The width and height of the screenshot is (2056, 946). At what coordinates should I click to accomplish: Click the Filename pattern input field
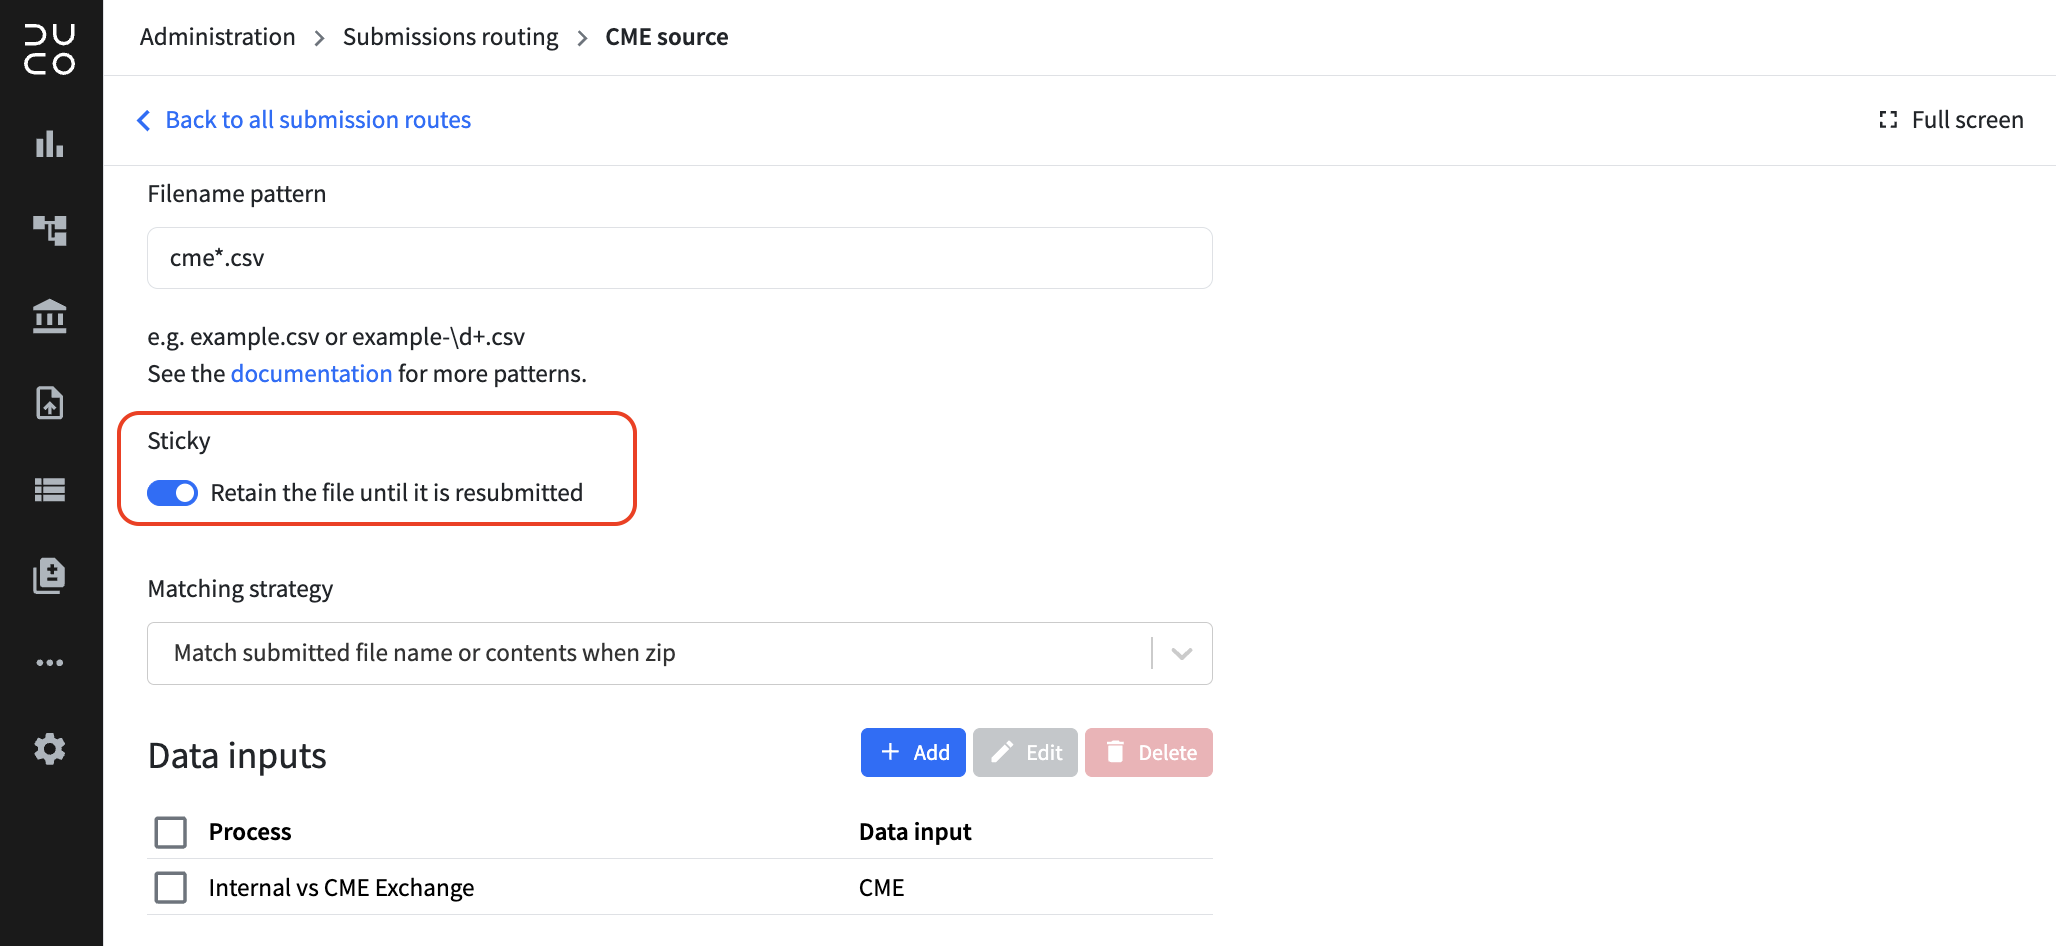tap(679, 258)
